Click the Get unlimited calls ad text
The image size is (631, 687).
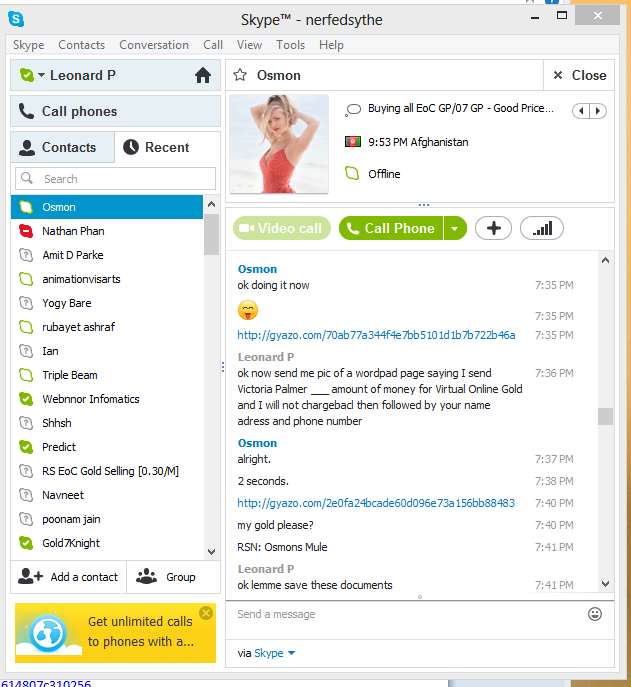[x=140, y=631]
